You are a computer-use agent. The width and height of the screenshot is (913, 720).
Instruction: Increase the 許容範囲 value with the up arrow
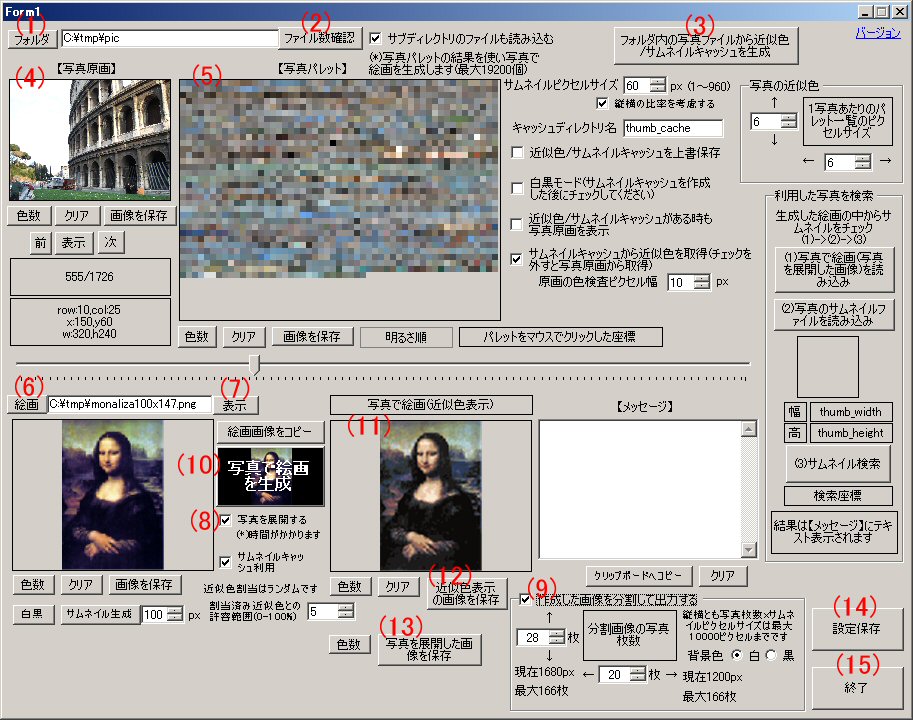(345, 606)
